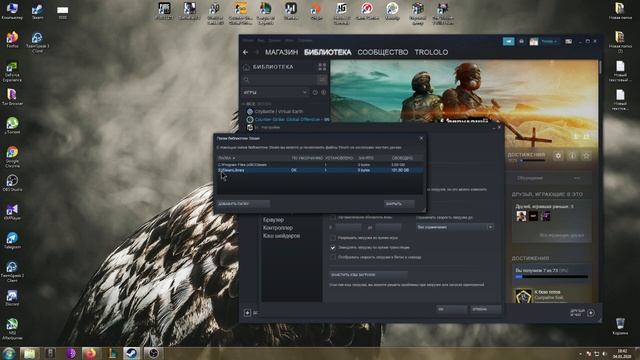Click Firefox icon in the taskbar
Viewport: 640px width, 360px height.
click(90, 353)
